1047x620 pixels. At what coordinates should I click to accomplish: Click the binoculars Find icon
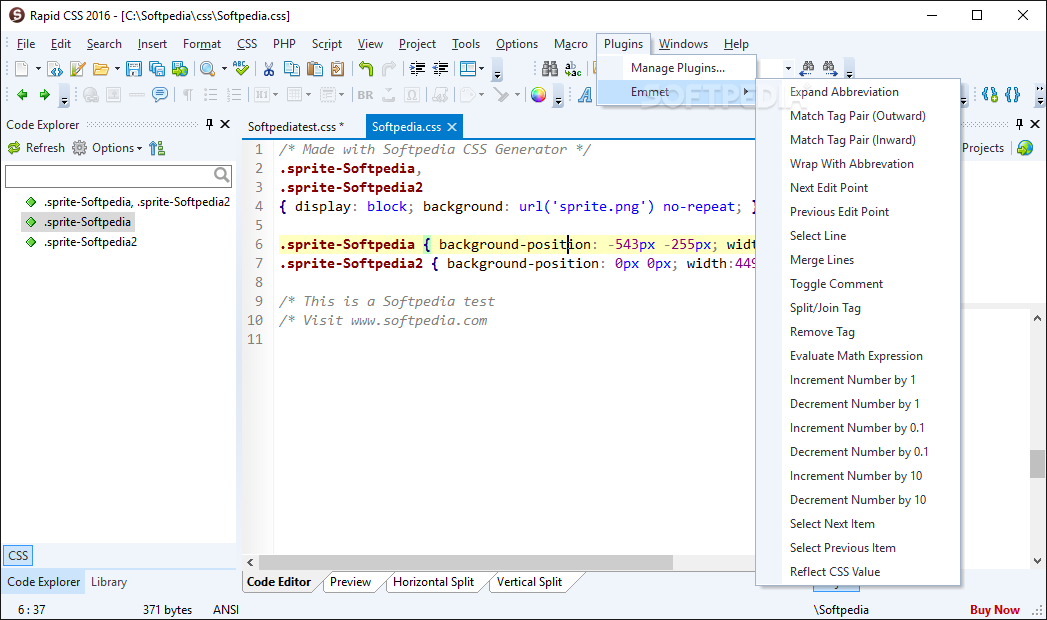[550, 69]
